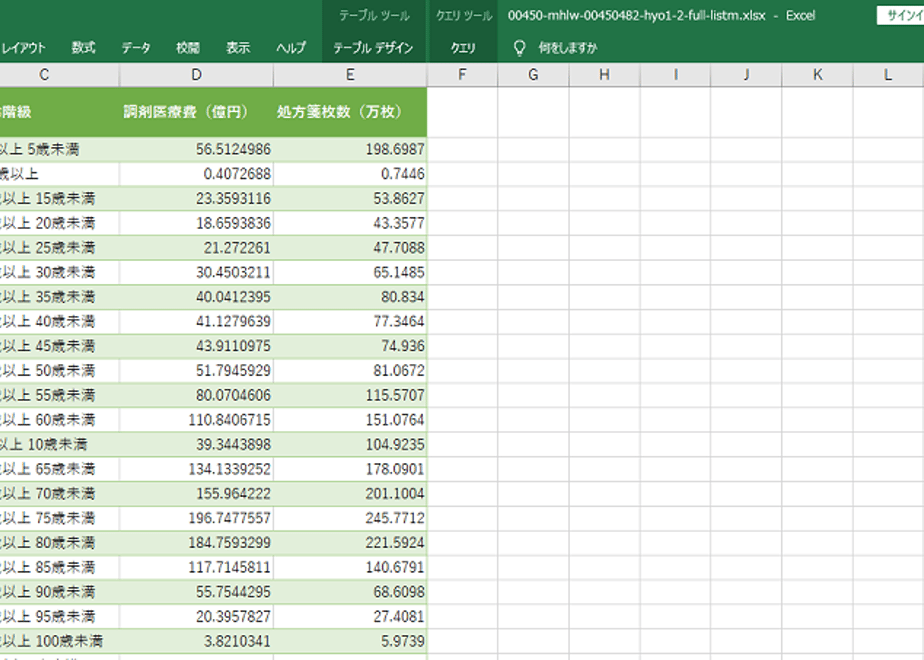
Task: Select cell with value 140.6791
Action: click(x=350, y=567)
